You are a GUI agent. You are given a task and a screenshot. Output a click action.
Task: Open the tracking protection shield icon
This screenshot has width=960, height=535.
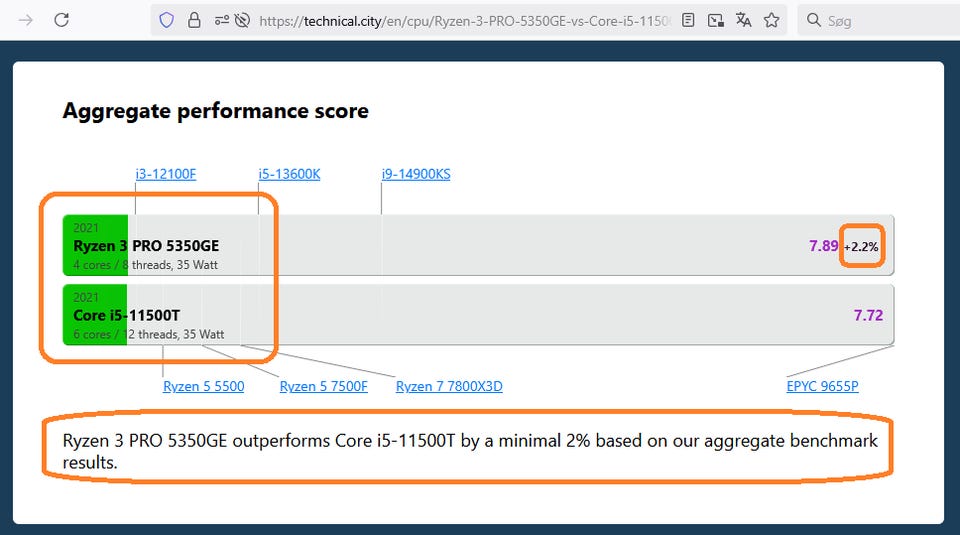tap(167, 20)
